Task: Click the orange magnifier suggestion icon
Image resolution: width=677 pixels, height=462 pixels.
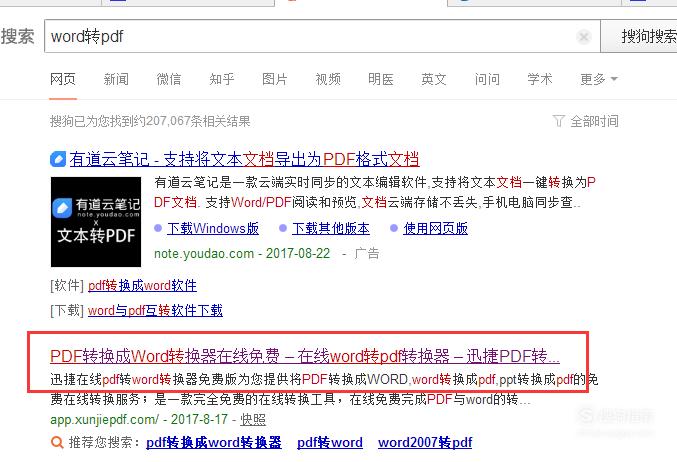Action: pos(57,443)
